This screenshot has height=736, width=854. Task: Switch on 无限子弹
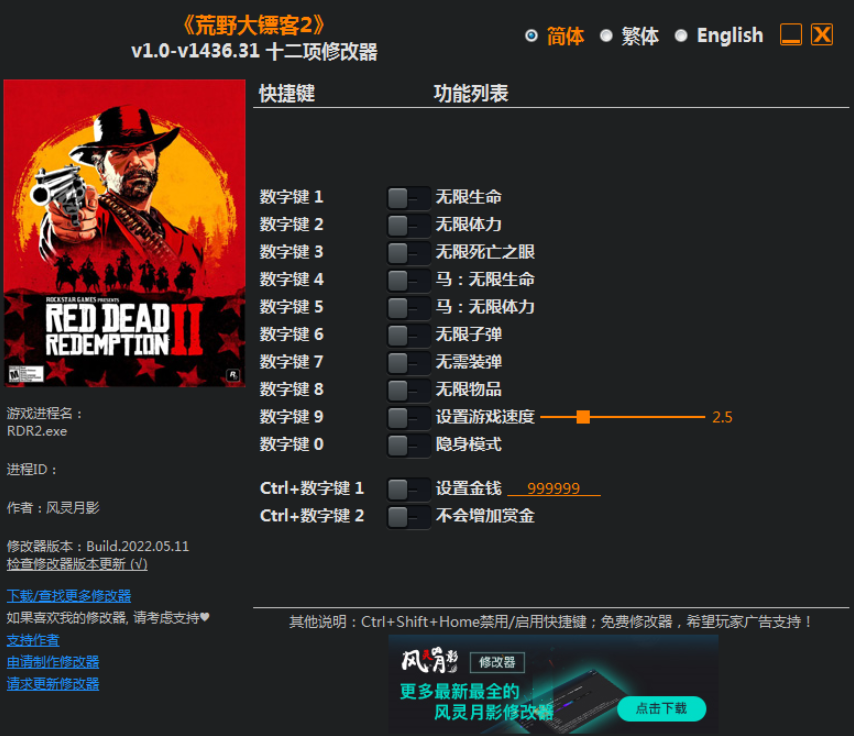pyautogui.click(x=408, y=335)
